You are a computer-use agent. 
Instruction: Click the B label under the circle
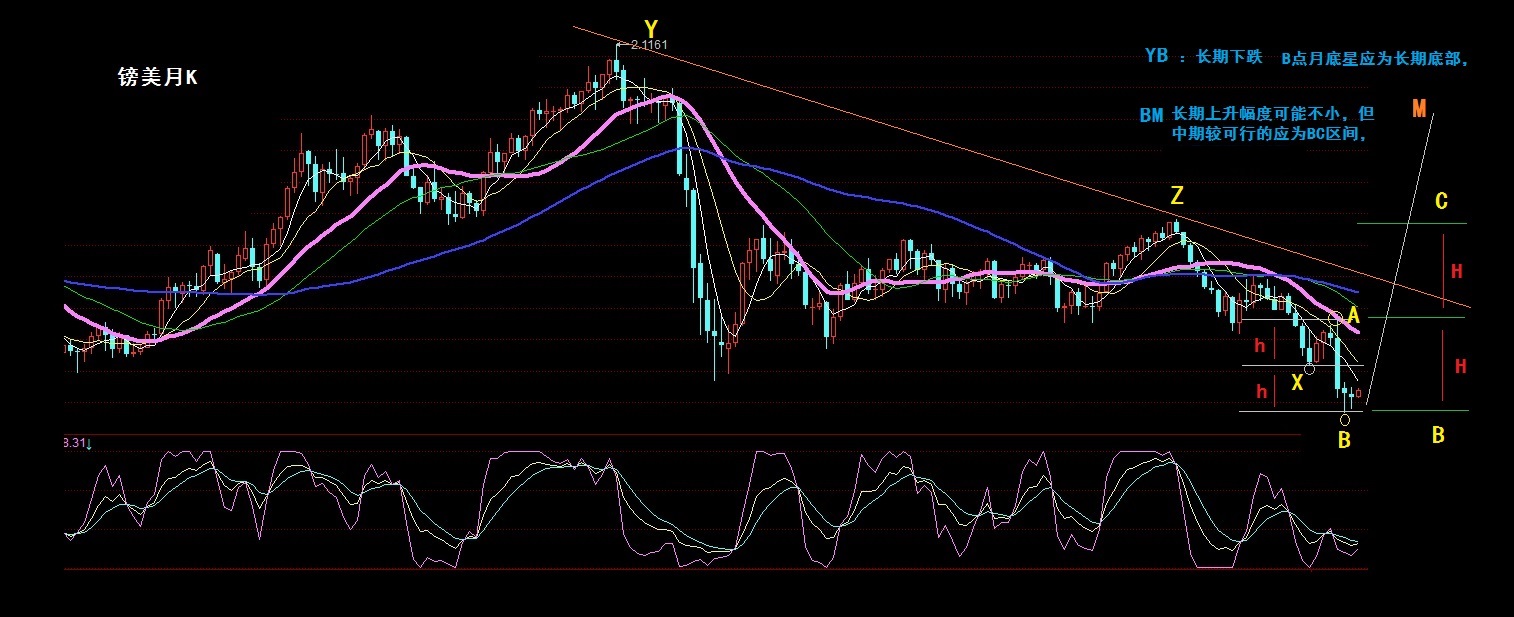pos(1344,440)
